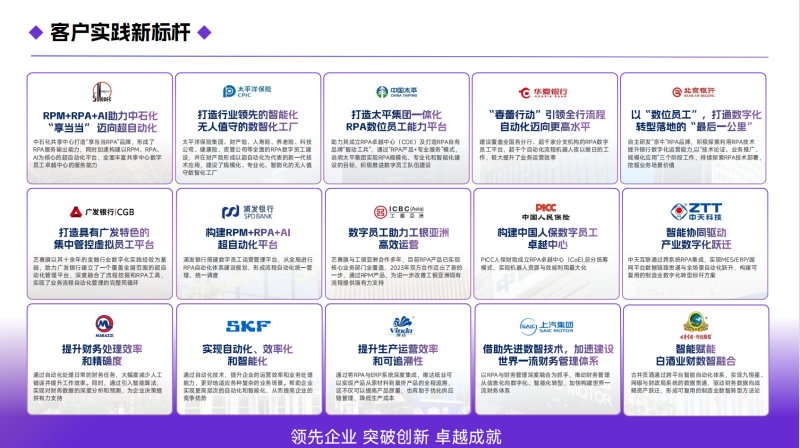This screenshot has width=800, height=448.
Task: Click the 古井贡酒 liquor brand emblem
Action: click(695, 326)
